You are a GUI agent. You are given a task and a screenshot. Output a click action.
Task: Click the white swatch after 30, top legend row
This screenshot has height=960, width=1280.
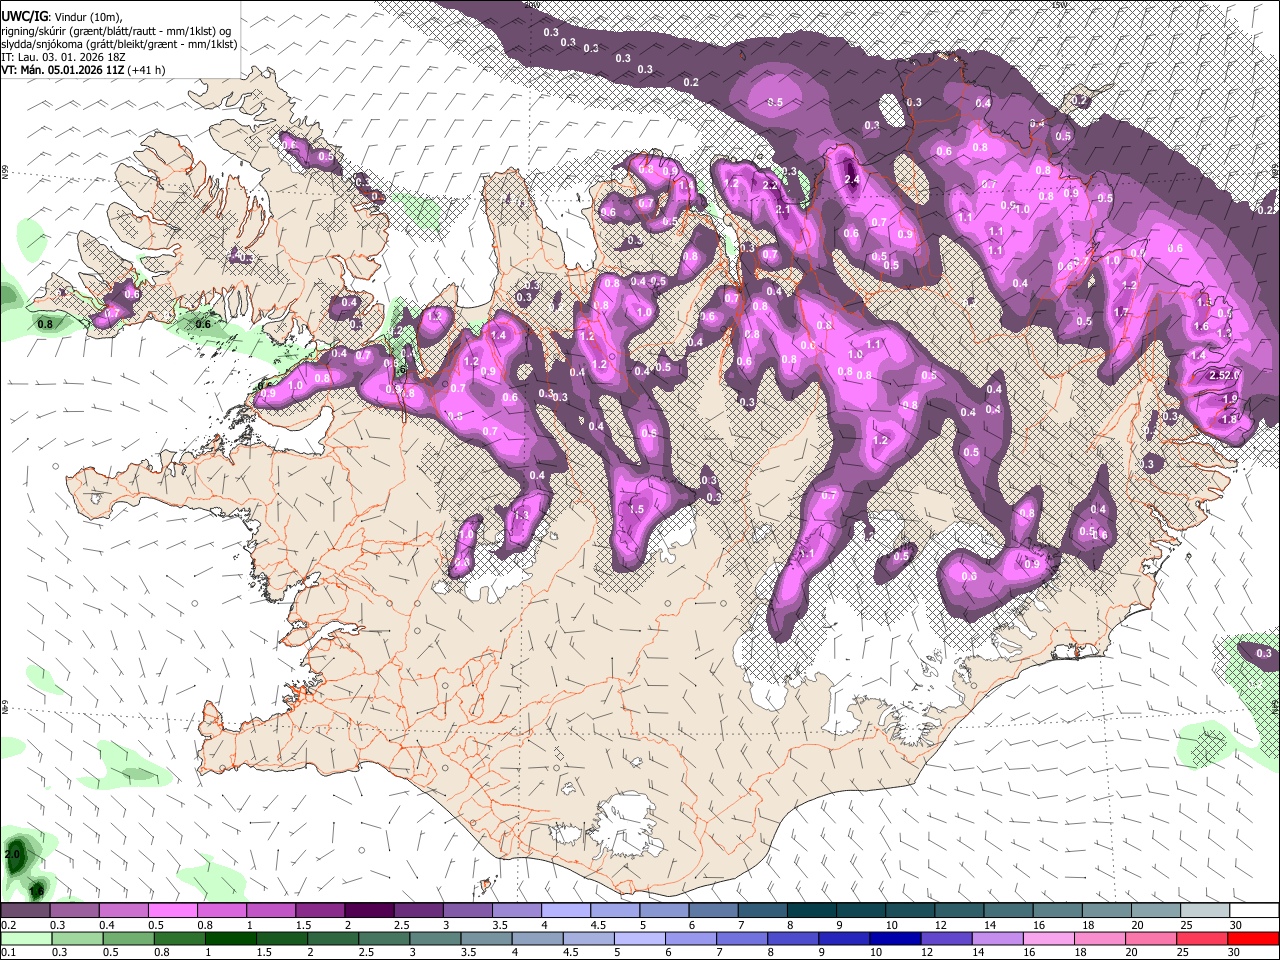pyautogui.click(x=1254, y=911)
